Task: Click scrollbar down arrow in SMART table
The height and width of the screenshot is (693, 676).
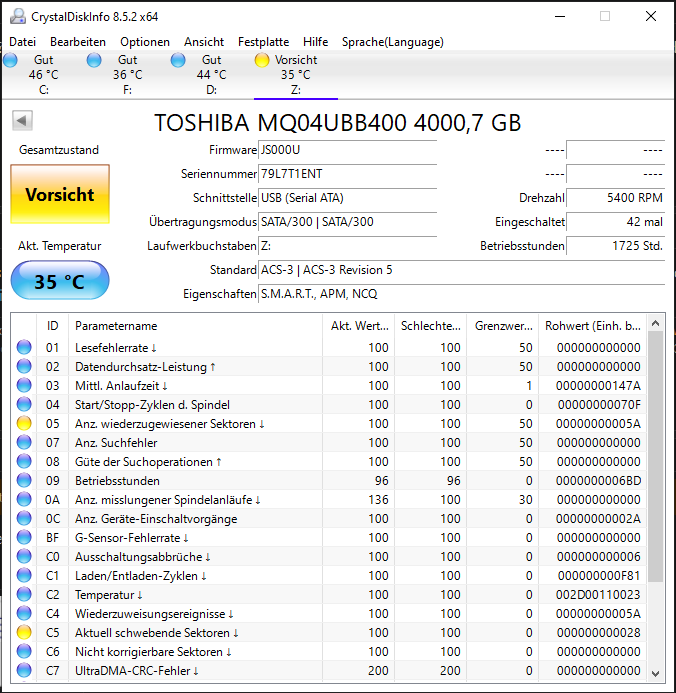Action: (x=656, y=673)
